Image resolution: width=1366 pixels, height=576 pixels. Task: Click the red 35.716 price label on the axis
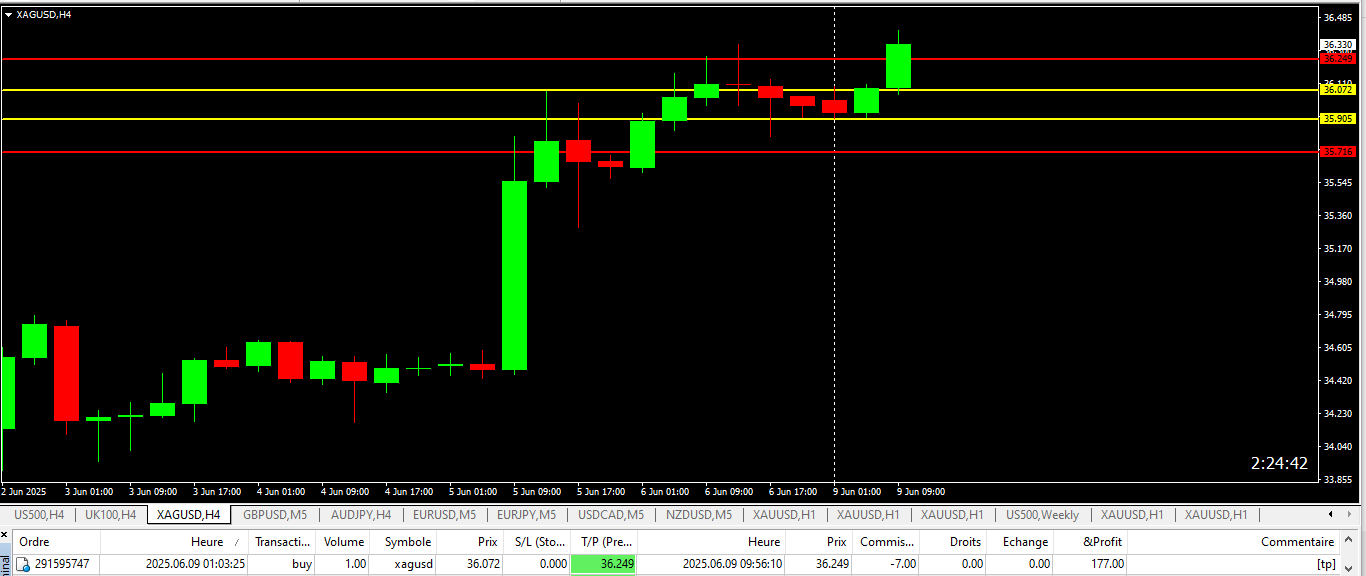tap(1337, 152)
